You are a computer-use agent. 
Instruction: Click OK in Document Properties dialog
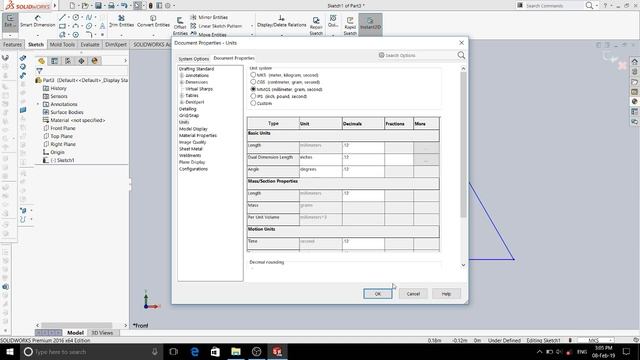coord(378,293)
